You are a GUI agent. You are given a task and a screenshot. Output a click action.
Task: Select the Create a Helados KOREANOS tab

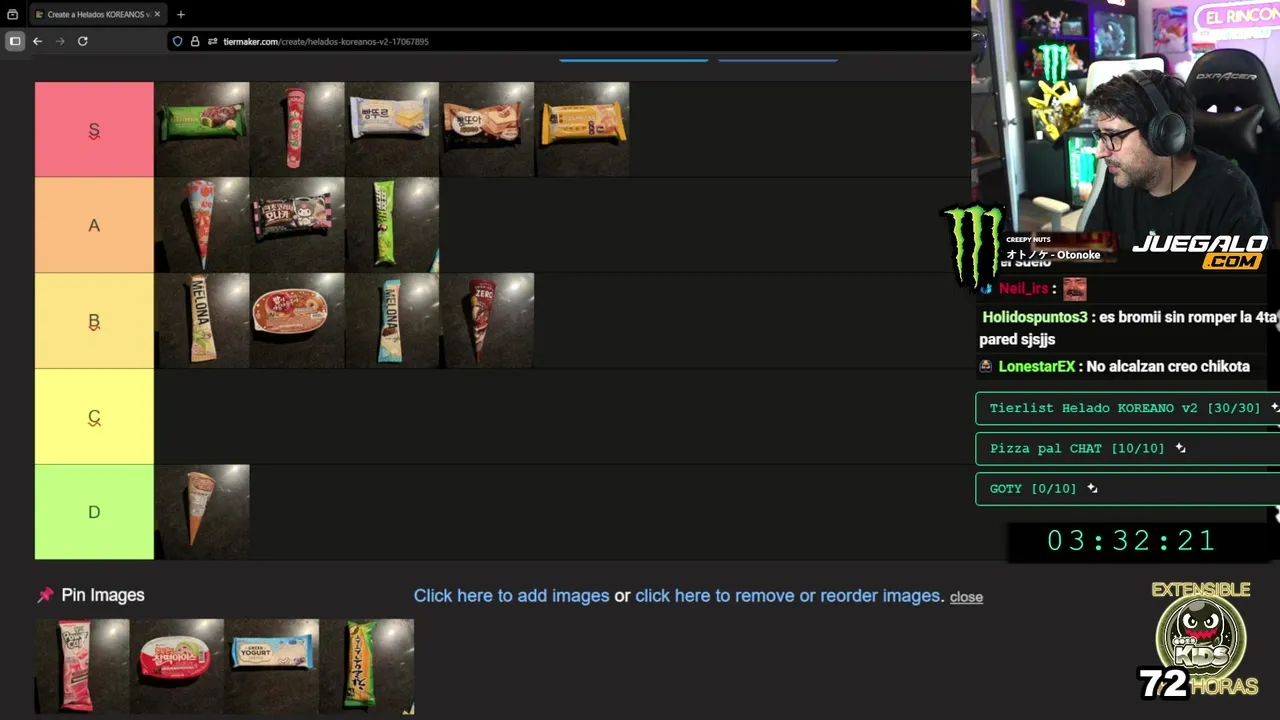tap(97, 14)
